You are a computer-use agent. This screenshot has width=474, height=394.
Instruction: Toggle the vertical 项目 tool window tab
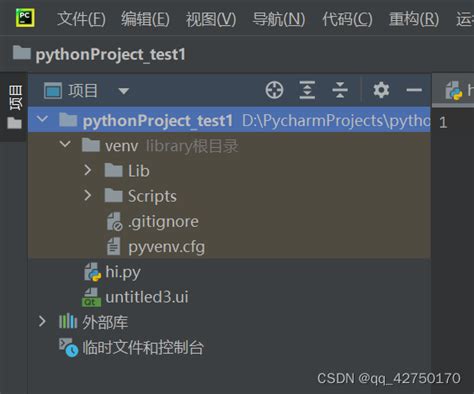(15, 97)
